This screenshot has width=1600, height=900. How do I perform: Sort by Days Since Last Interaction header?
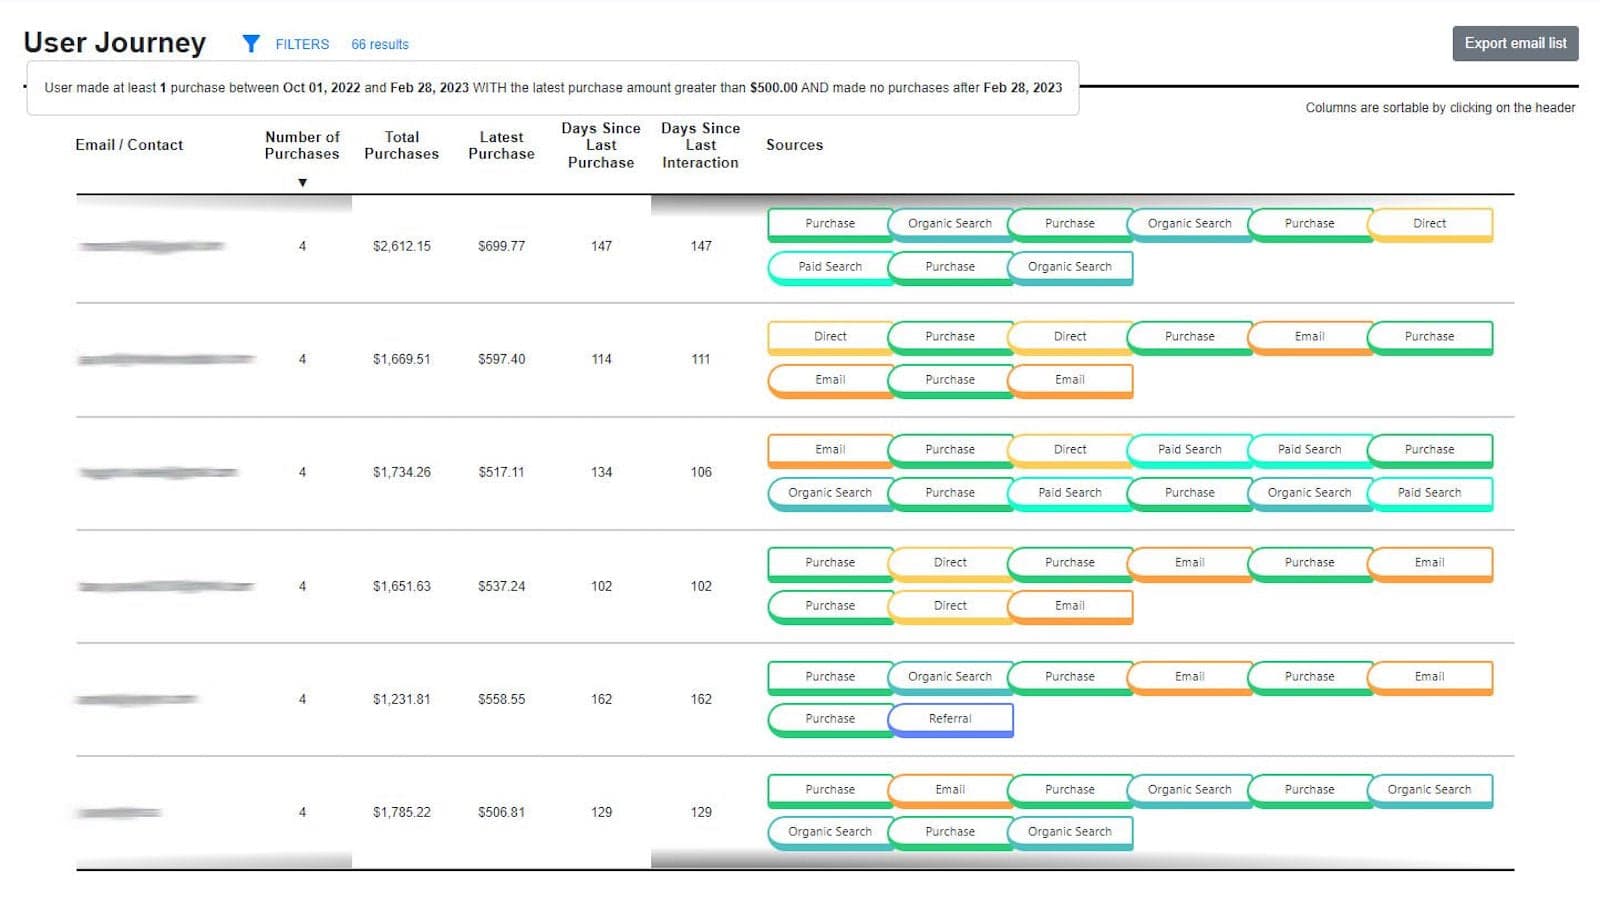pos(699,145)
